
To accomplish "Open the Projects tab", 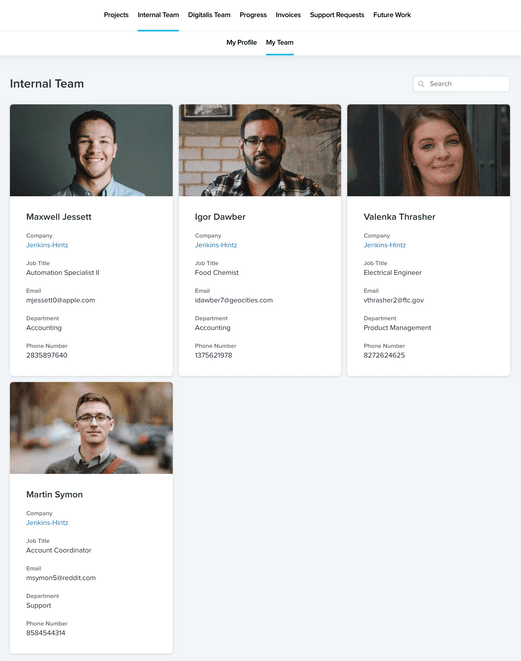I will 116,15.
